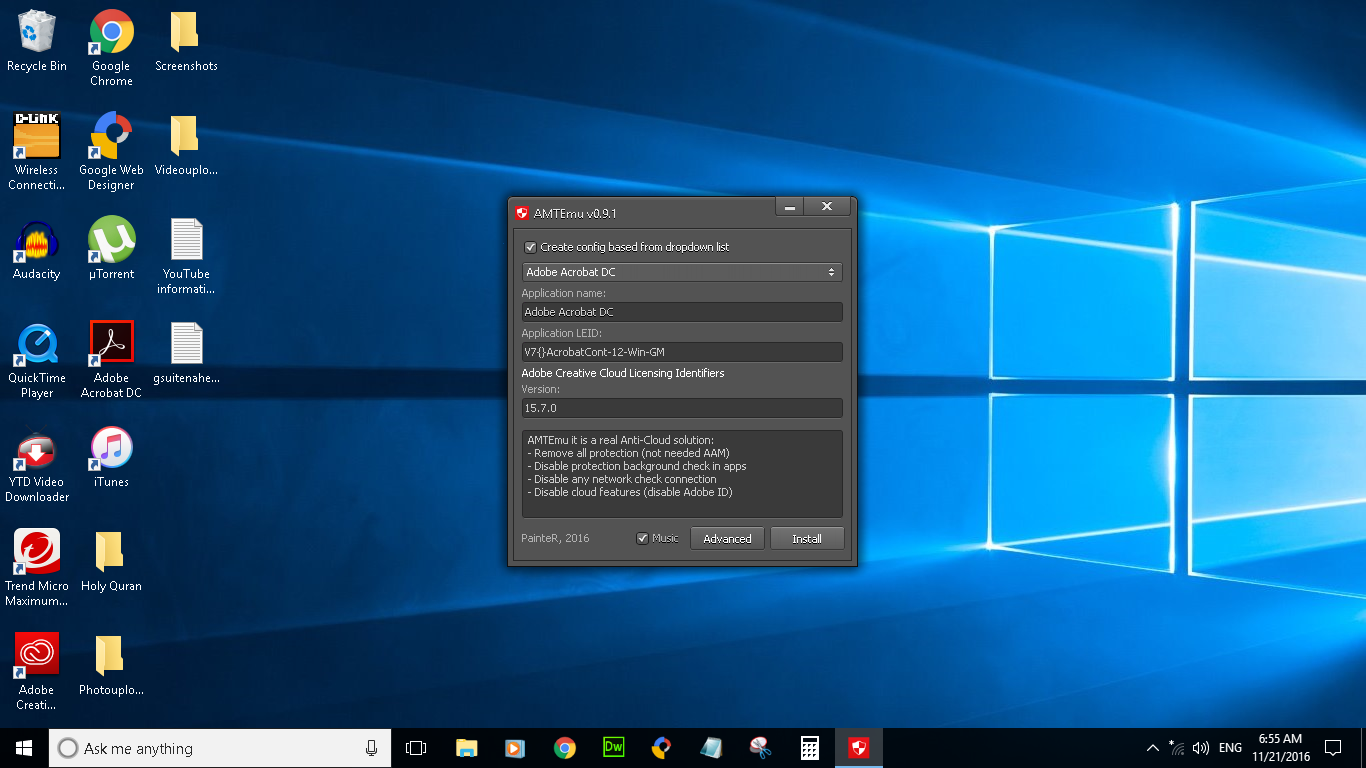The height and width of the screenshot is (768, 1366).
Task: Show hidden system tray icons
Action: click(x=1152, y=748)
